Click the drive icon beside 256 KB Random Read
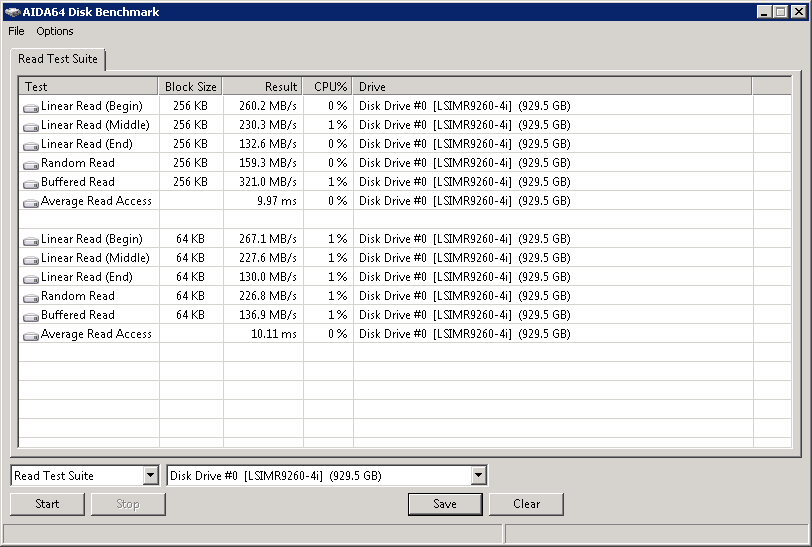 tap(31, 164)
